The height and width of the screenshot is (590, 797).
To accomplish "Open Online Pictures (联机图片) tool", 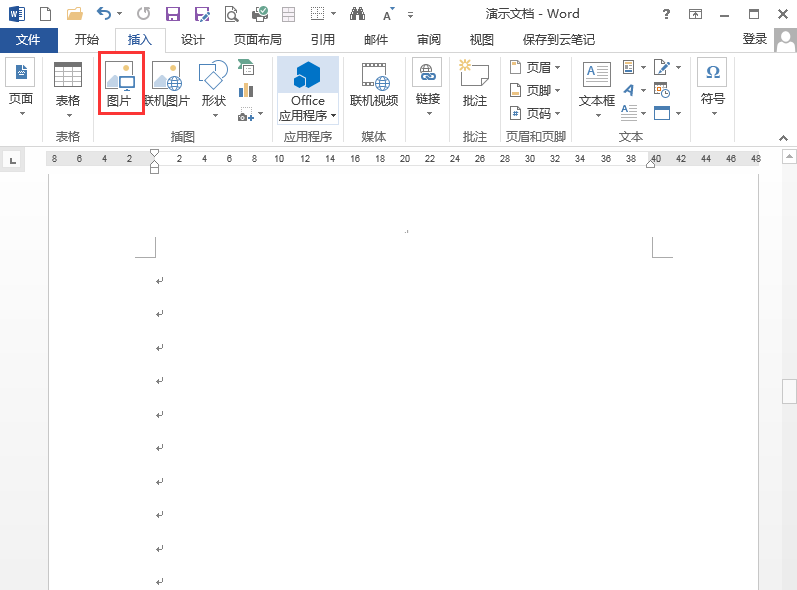I will click(x=167, y=84).
